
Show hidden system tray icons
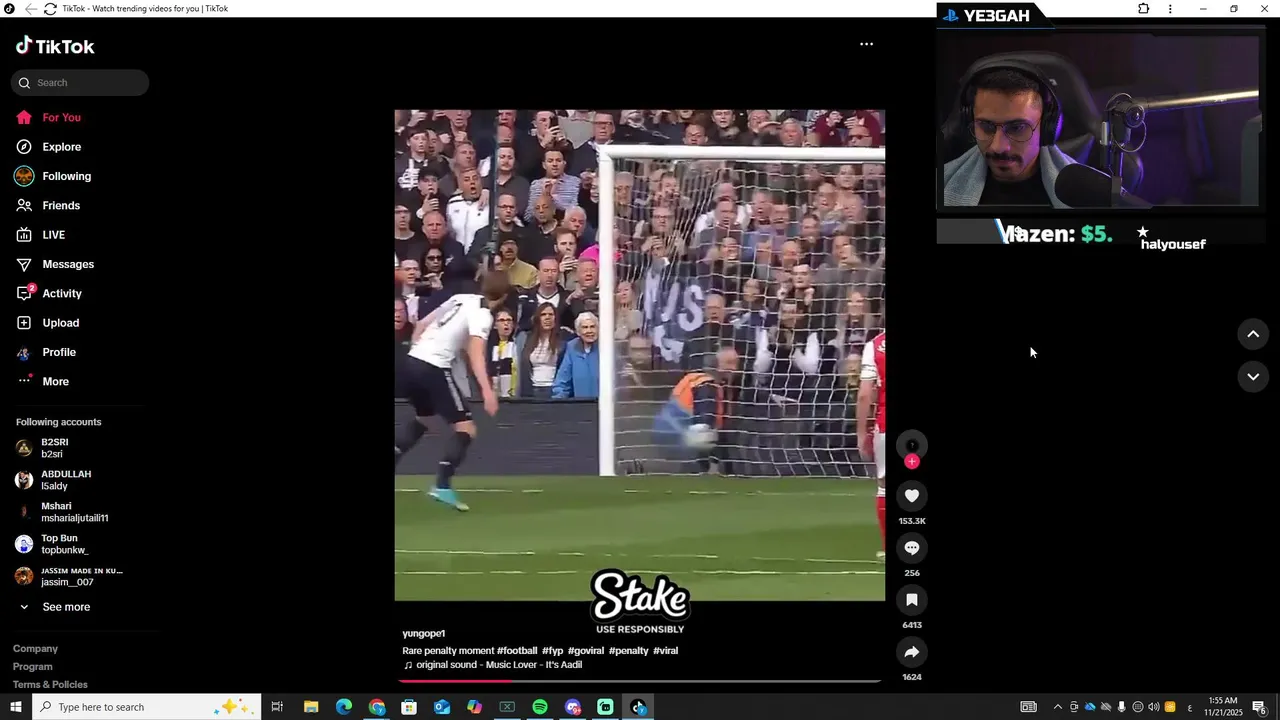(1058, 707)
